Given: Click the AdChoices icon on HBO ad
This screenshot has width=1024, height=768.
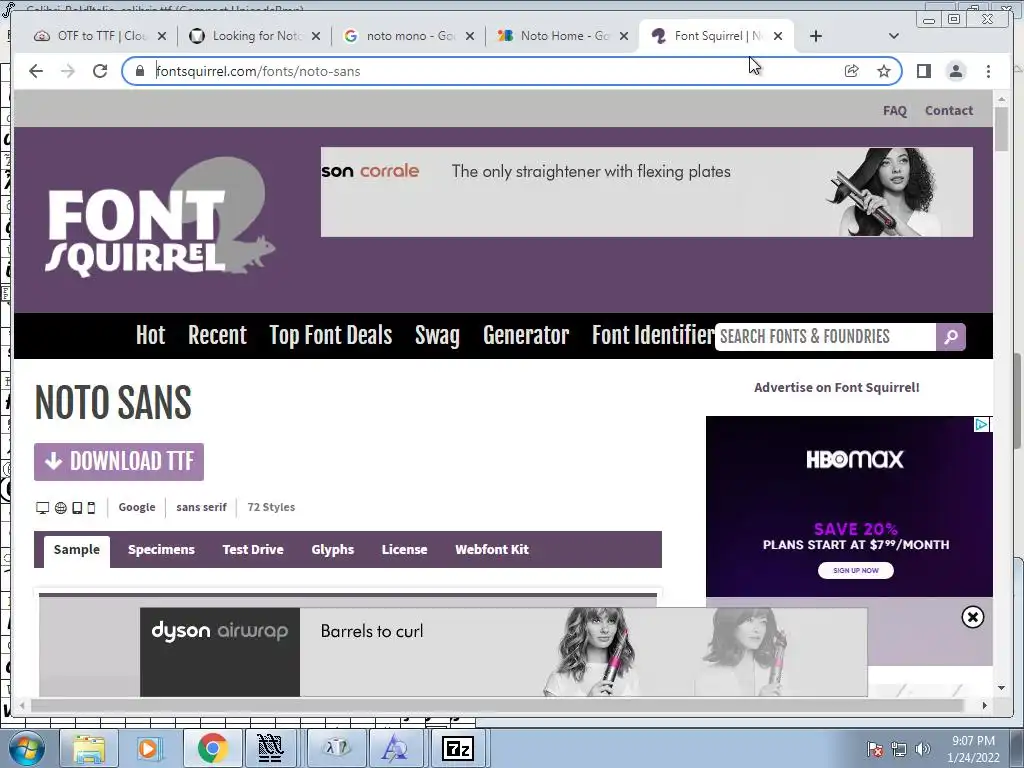Looking at the screenshot, I should point(982,424).
